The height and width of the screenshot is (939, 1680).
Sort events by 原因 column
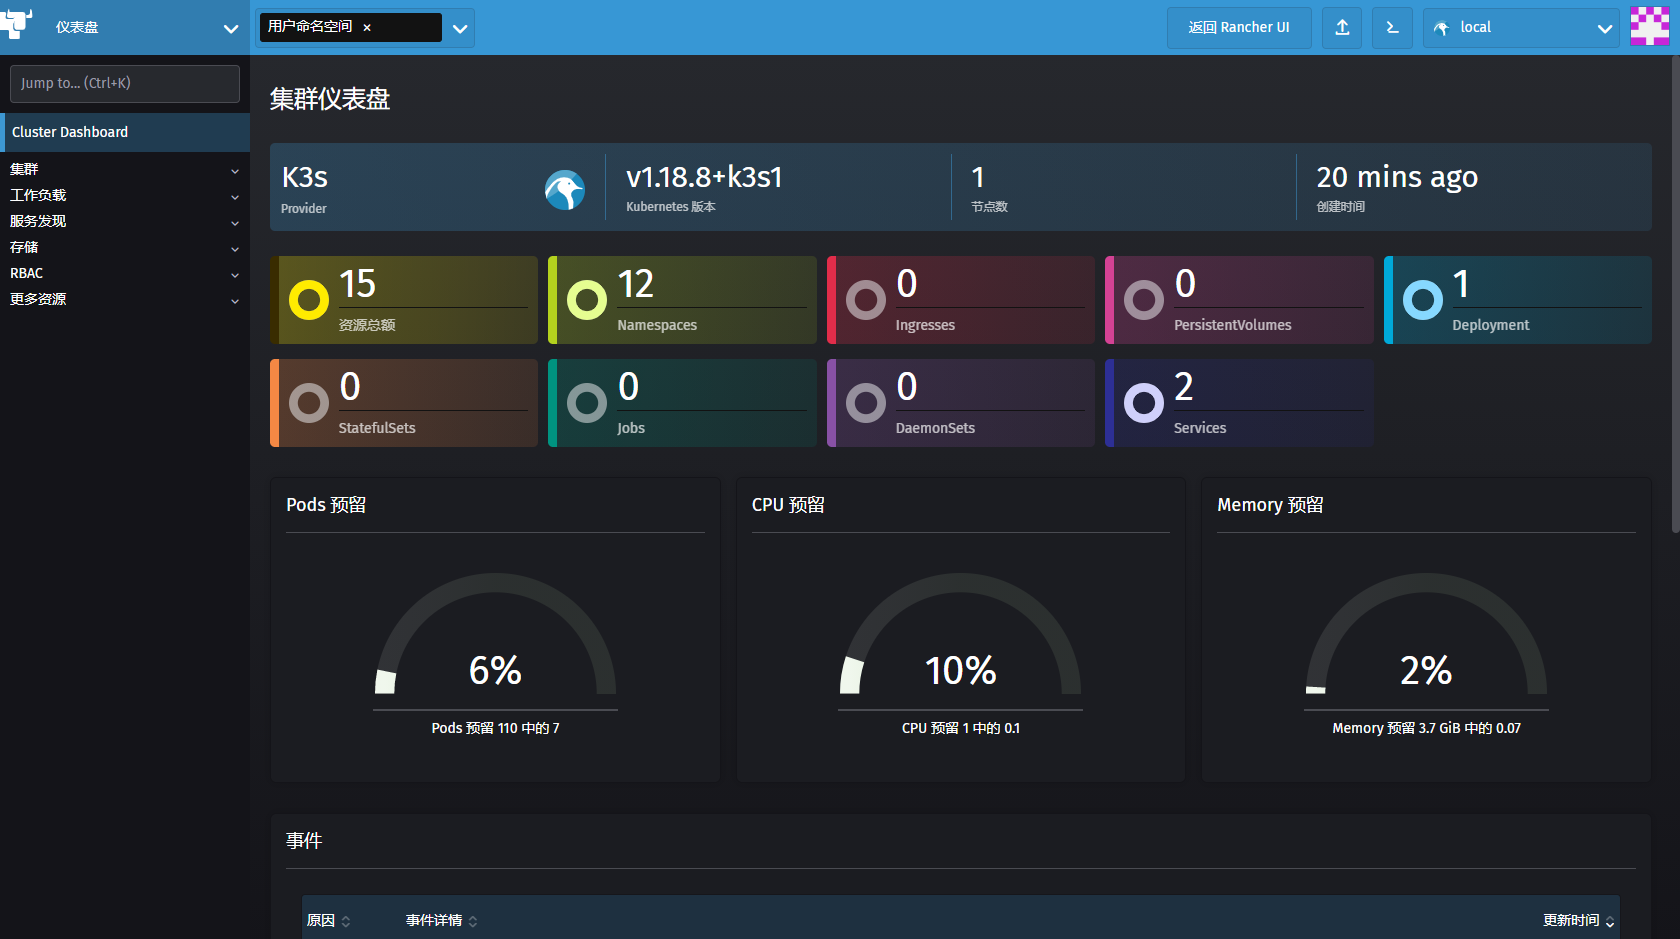click(x=328, y=921)
